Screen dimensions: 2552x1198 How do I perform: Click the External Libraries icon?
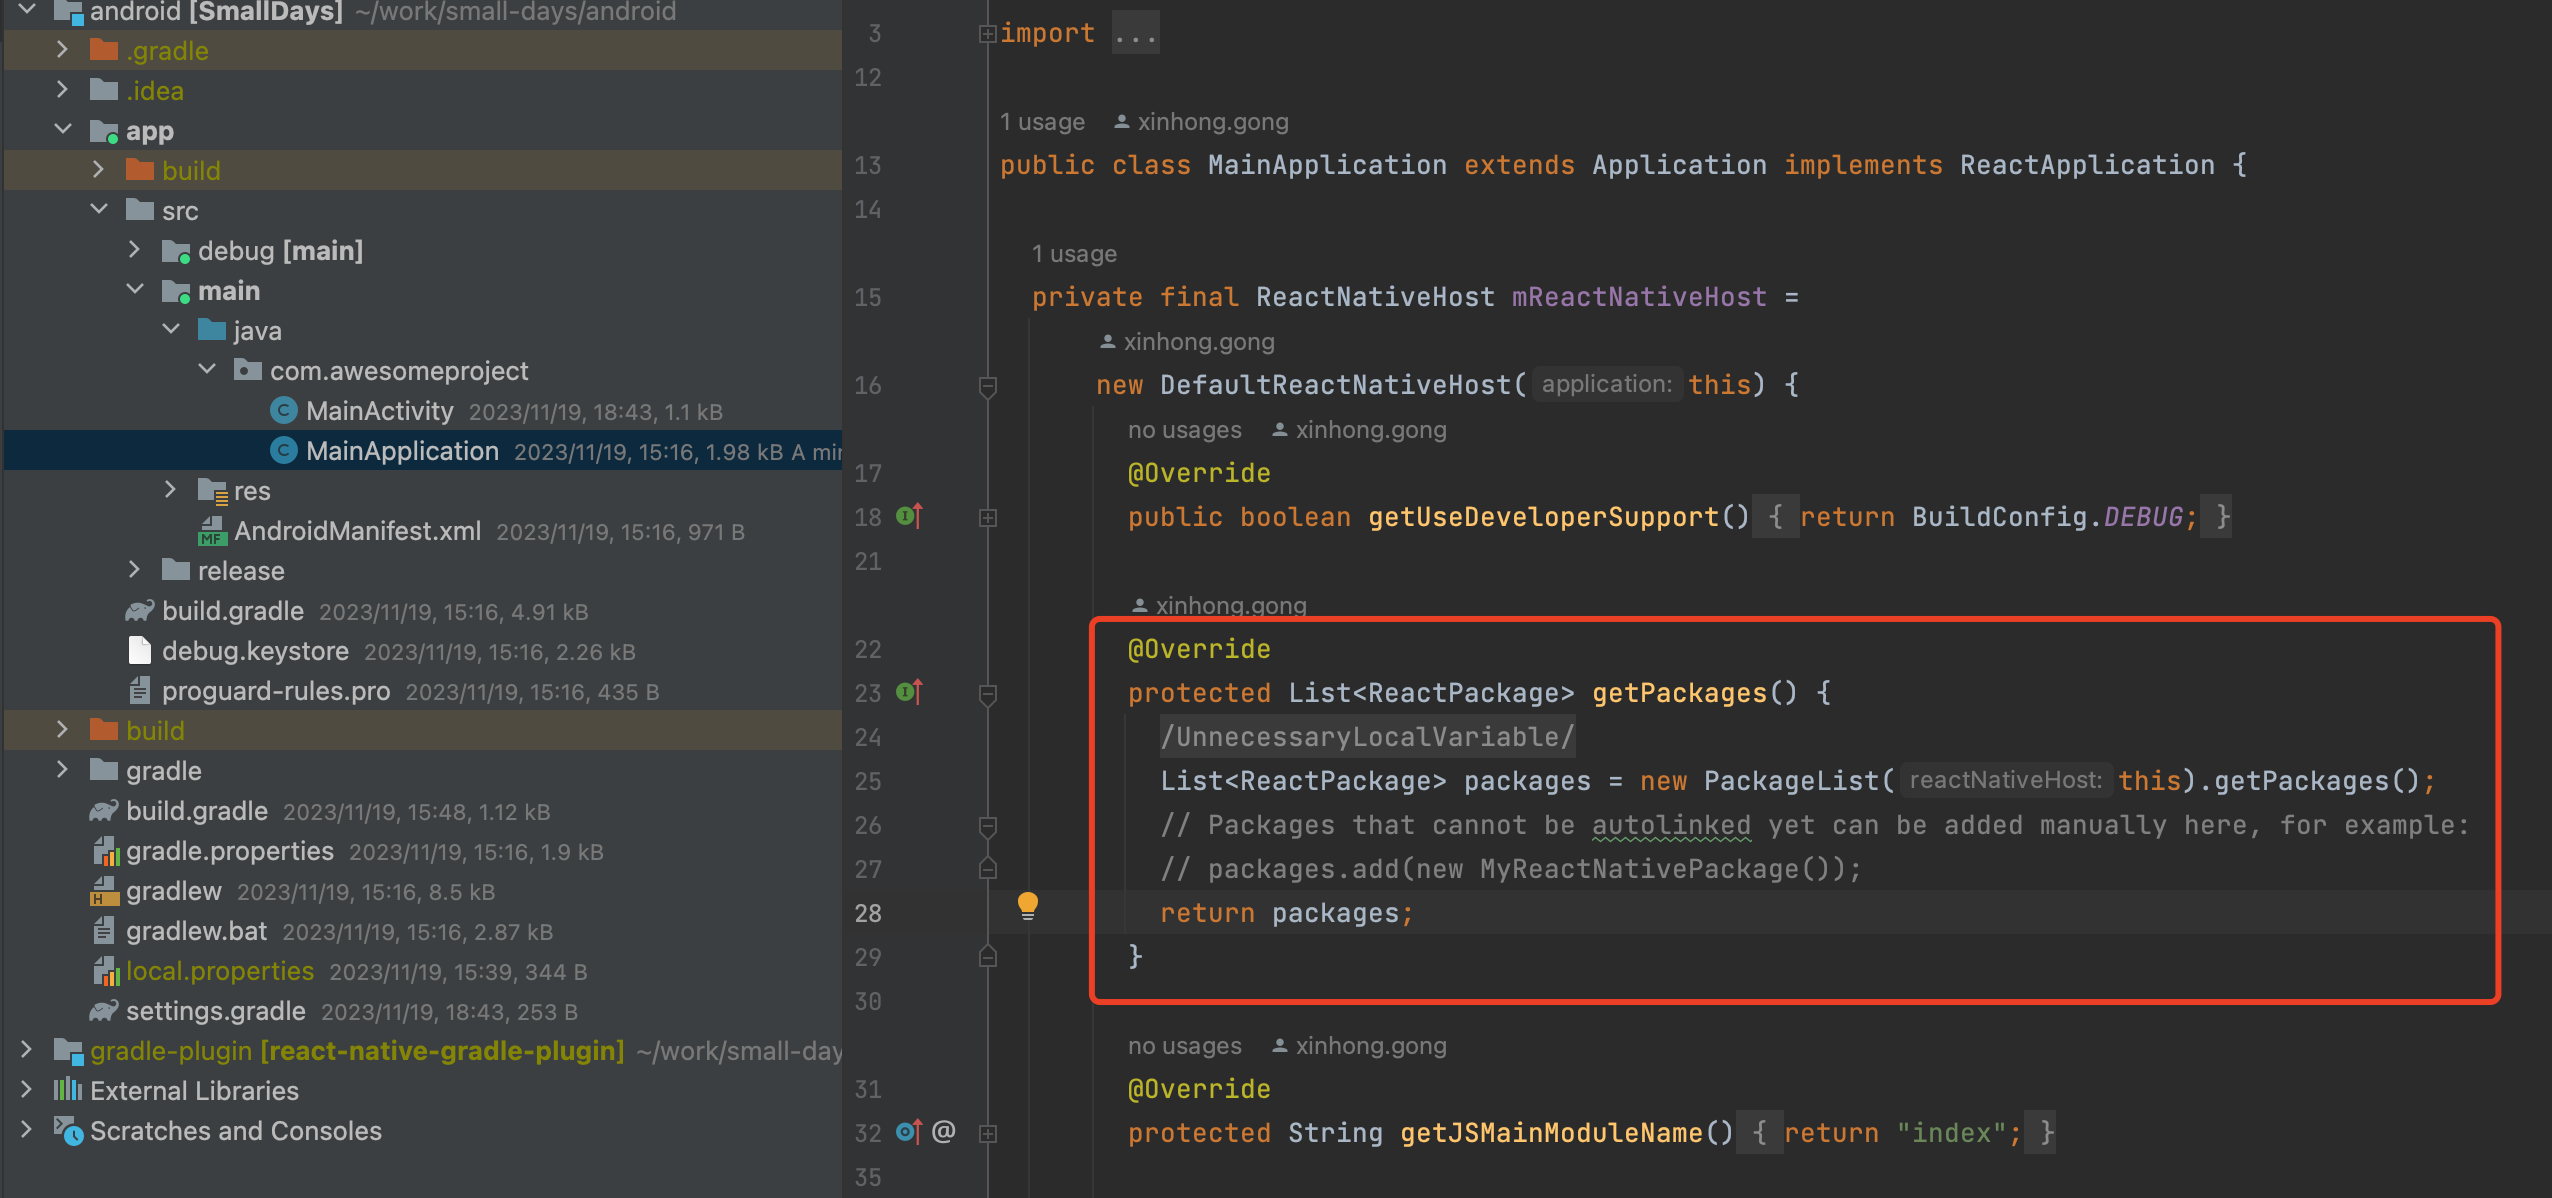tap(68, 1089)
